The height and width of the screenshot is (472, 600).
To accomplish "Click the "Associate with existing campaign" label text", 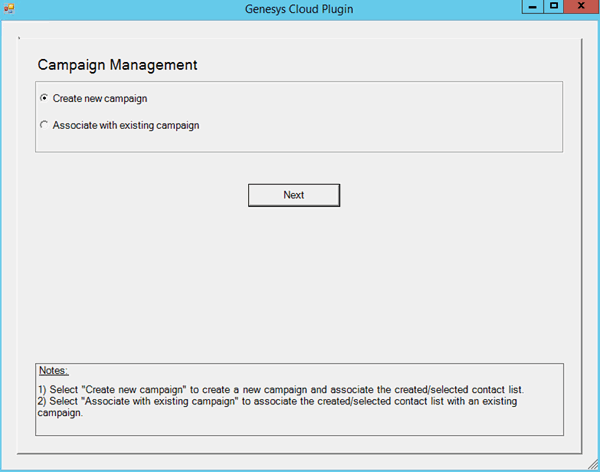I will [x=126, y=126].
